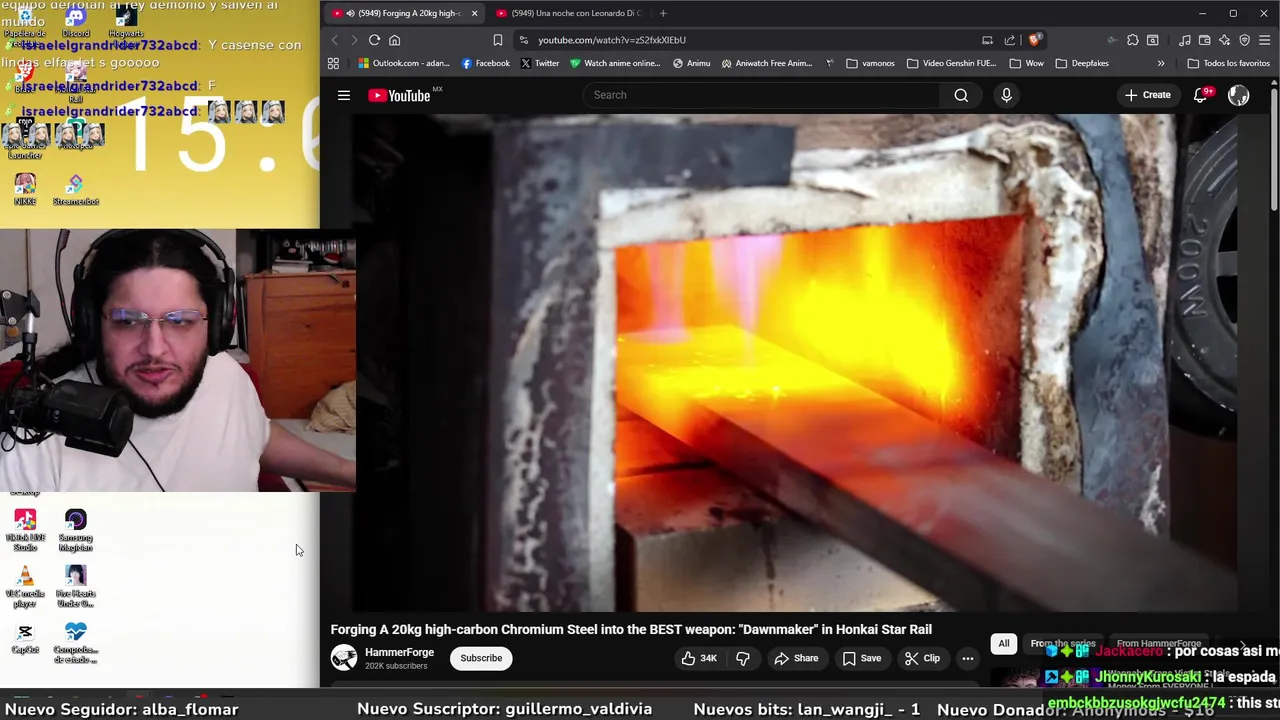The image size is (1280, 720).
Task: Open the Streamer.bot desktop shortcut
Action: (76, 189)
